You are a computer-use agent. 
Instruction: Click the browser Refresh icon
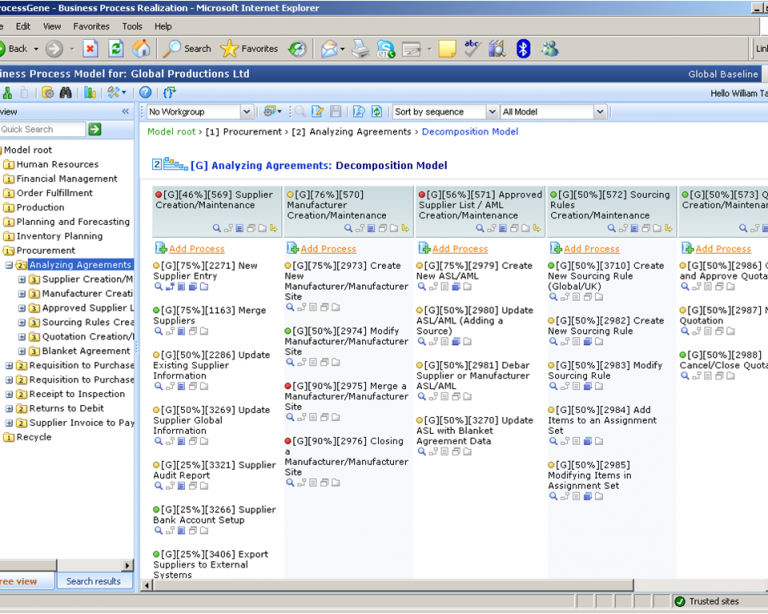pos(116,48)
